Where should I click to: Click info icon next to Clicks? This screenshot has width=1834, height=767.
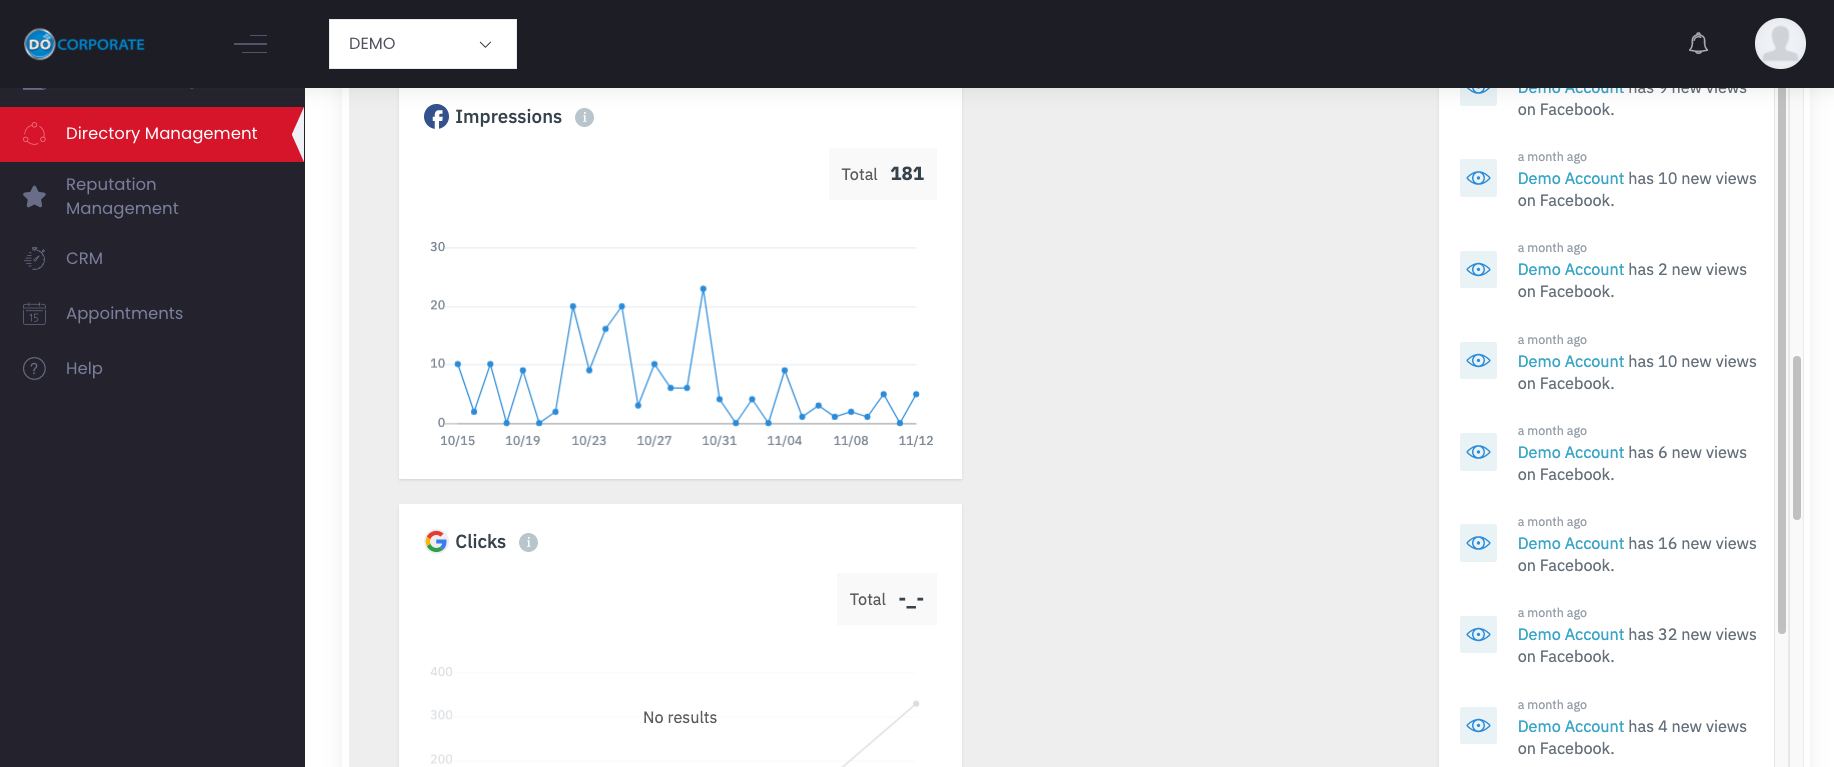click(529, 542)
